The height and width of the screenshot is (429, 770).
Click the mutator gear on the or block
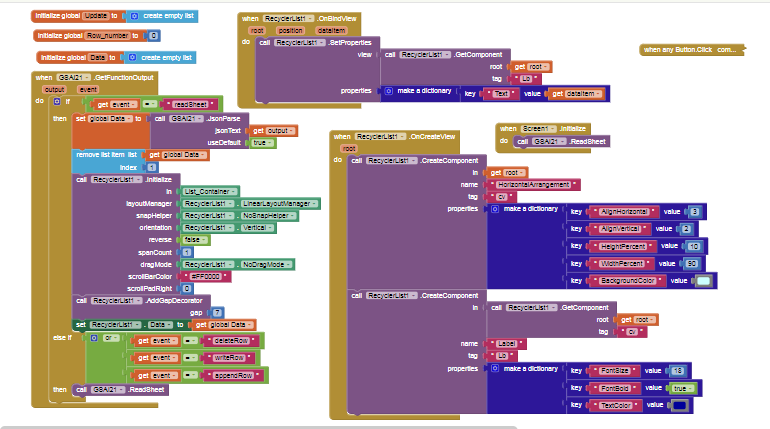pyautogui.click(x=93, y=340)
